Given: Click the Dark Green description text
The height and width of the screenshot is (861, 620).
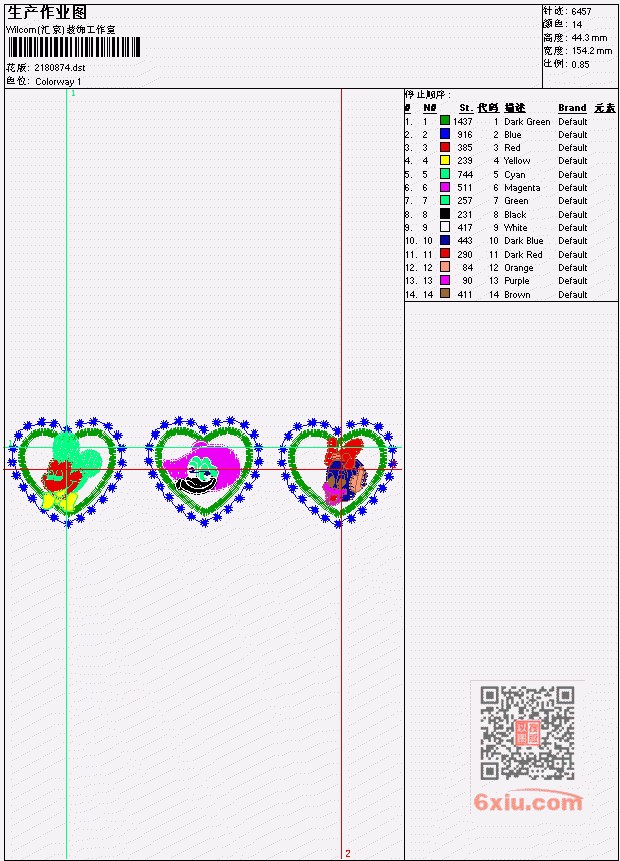Looking at the screenshot, I should (527, 121).
